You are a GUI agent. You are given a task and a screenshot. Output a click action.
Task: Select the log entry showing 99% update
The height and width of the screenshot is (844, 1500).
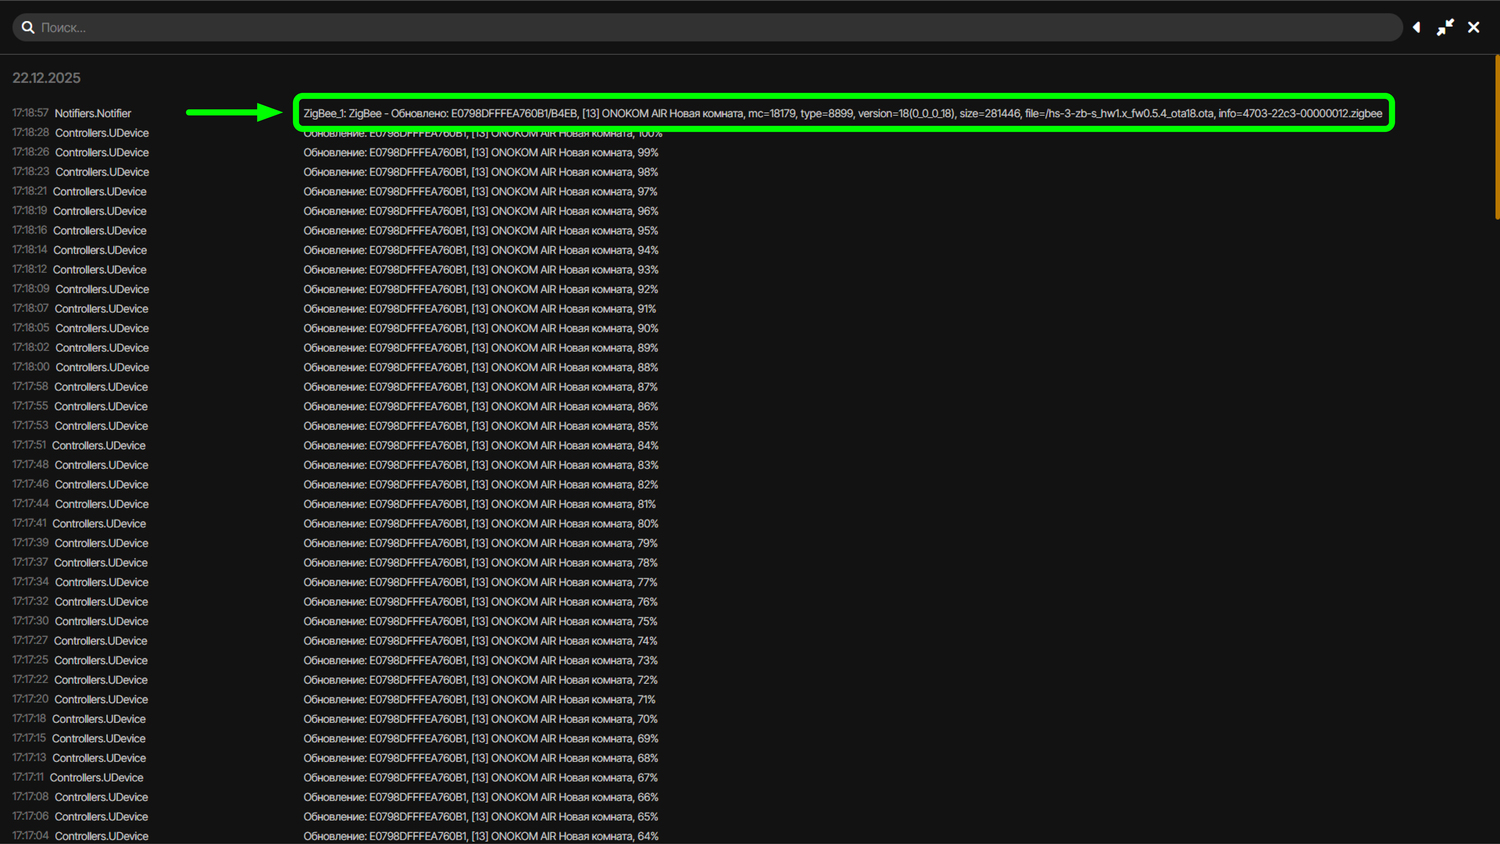coord(480,153)
